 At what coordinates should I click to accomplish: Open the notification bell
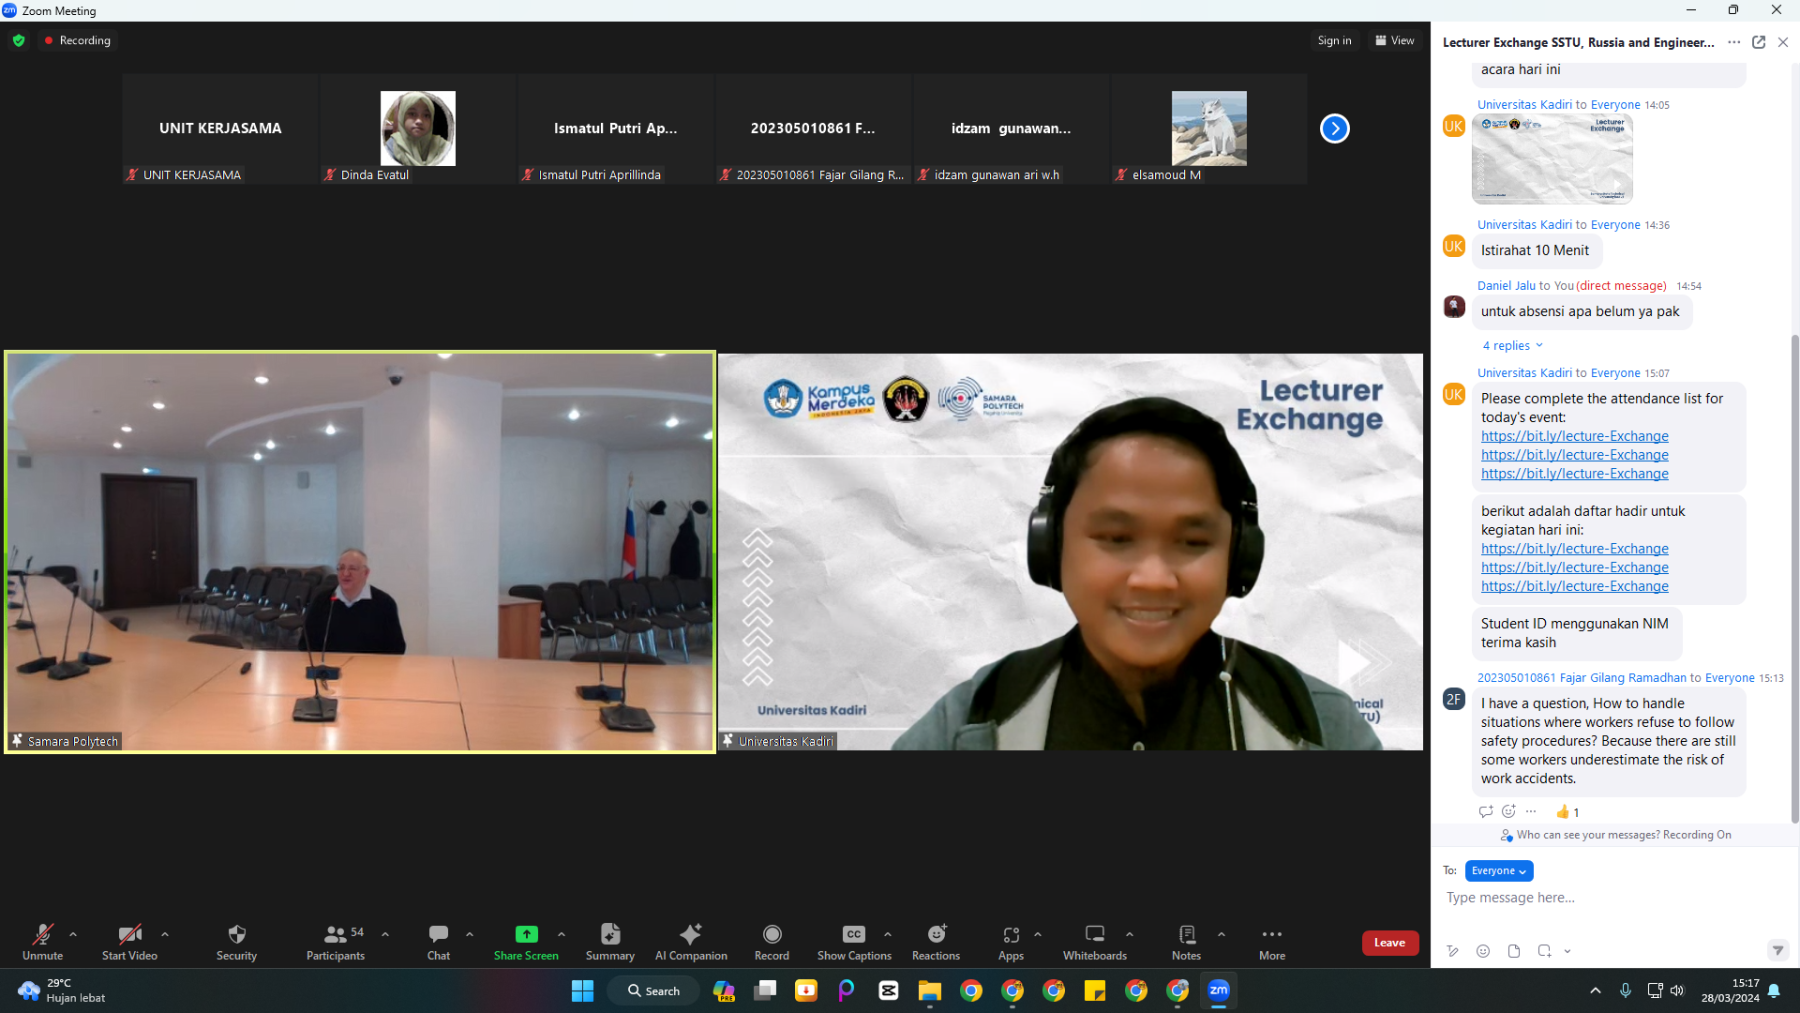pyautogui.click(x=1774, y=991)
